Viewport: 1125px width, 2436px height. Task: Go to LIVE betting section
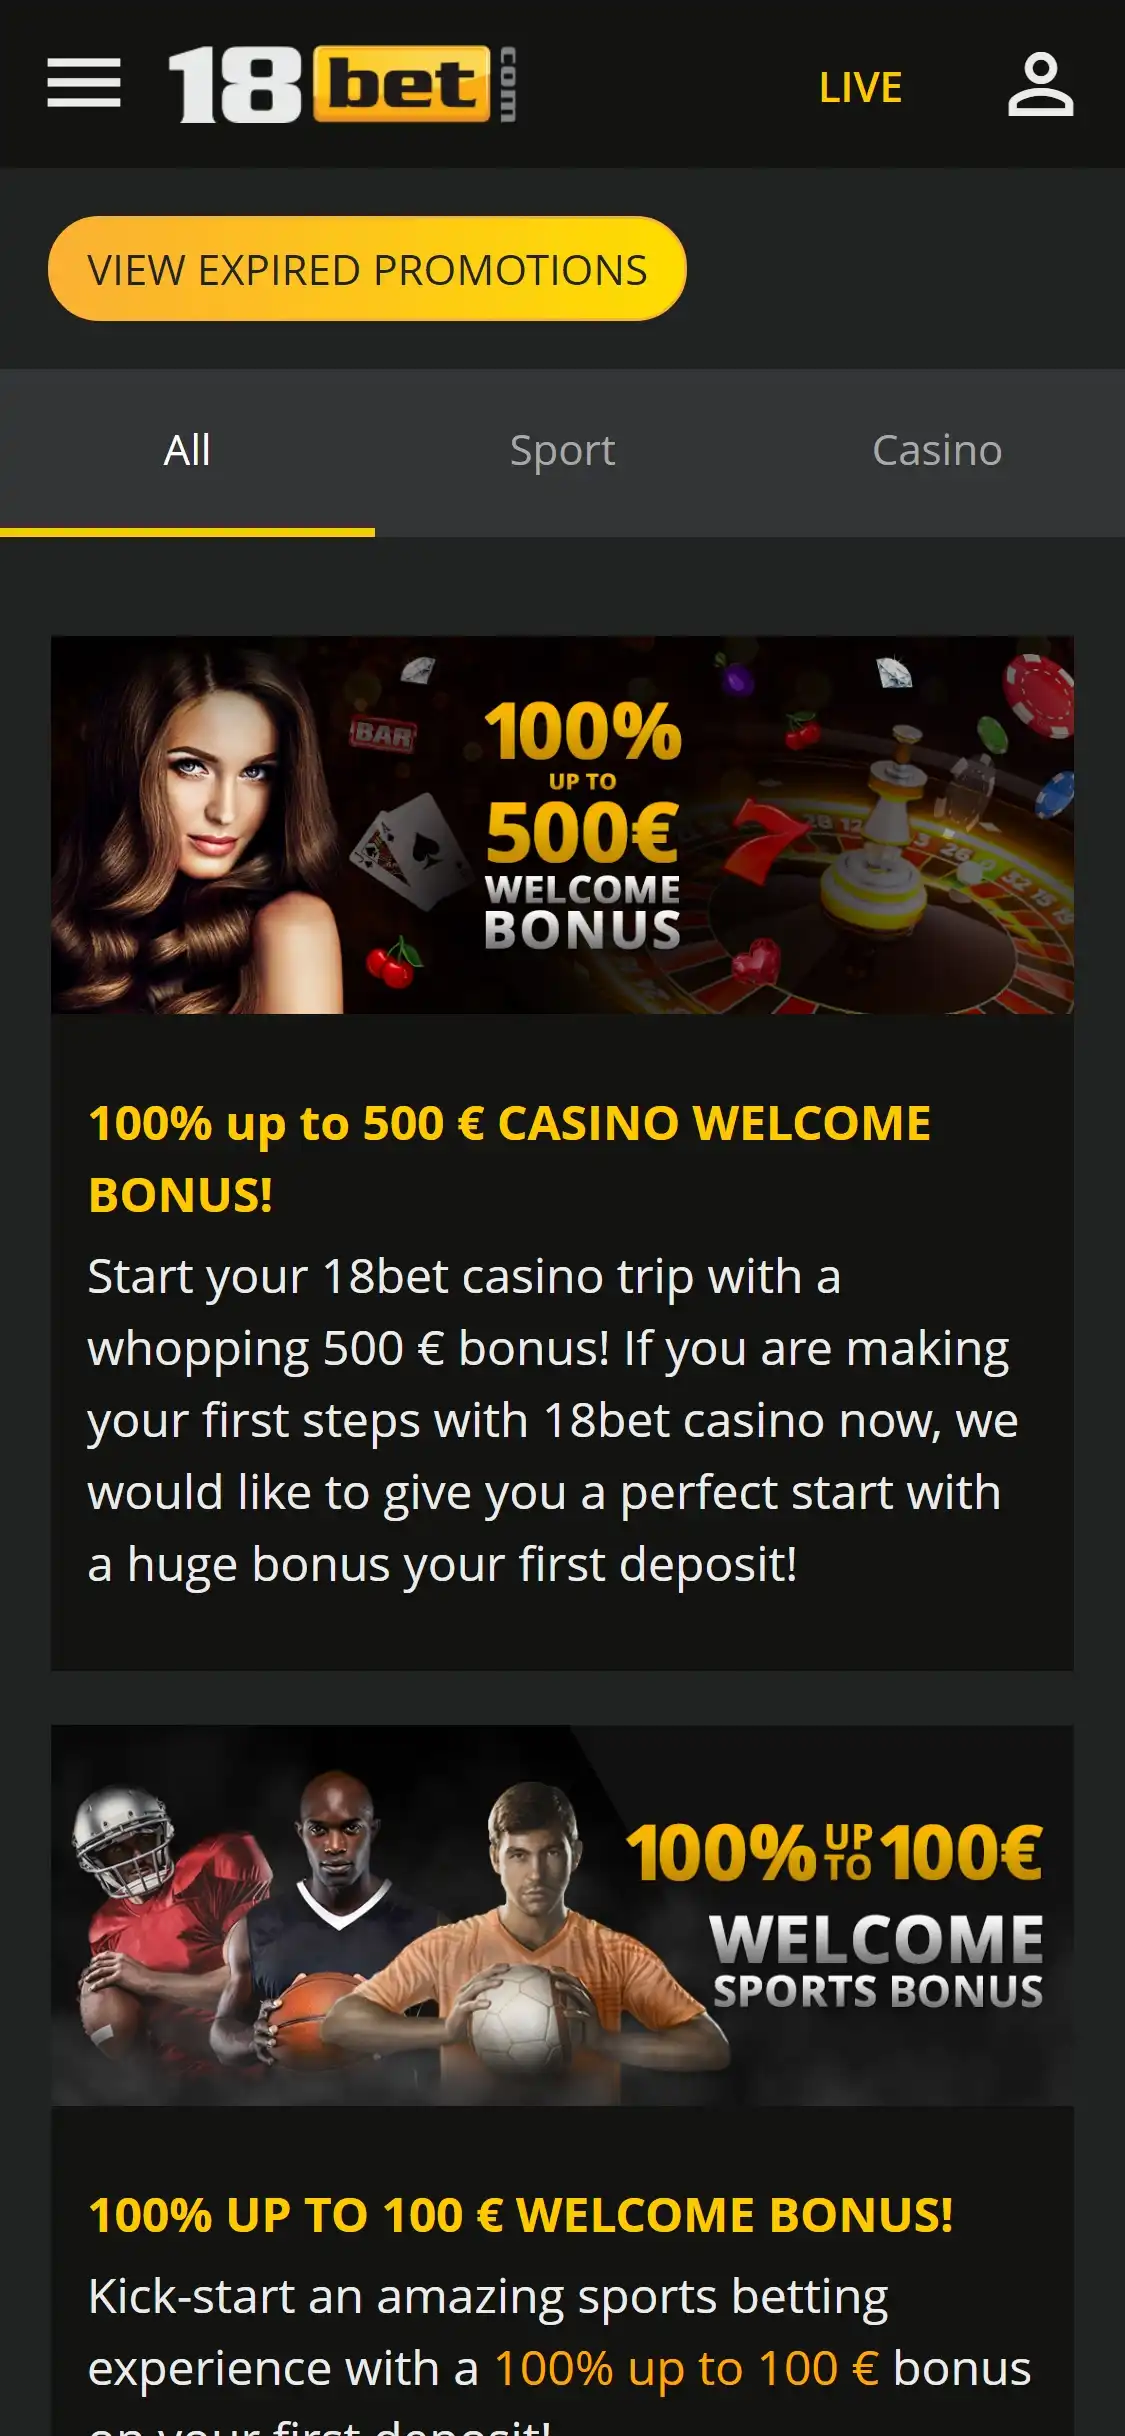pyautogui.click(x=860, y=88)
